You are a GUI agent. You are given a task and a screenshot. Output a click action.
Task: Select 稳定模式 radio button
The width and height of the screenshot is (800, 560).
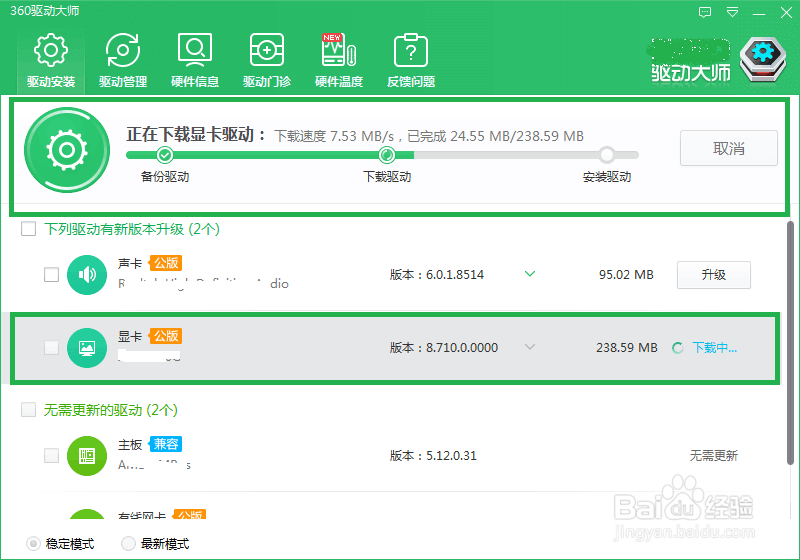33,544
